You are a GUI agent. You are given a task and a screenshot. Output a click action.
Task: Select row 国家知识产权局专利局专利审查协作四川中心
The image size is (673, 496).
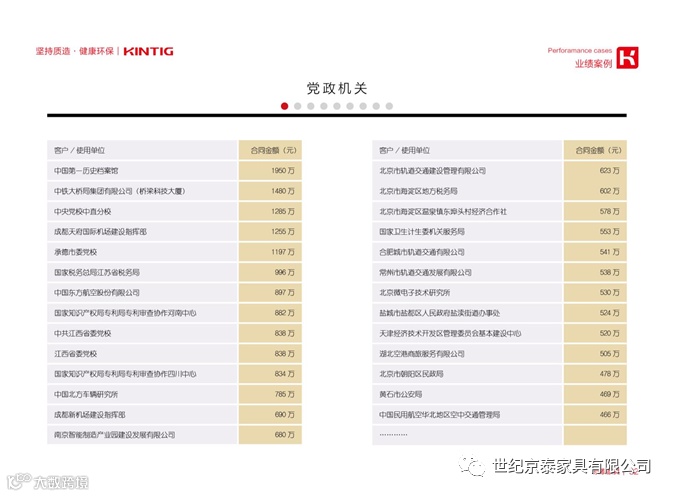click(174, 374)
